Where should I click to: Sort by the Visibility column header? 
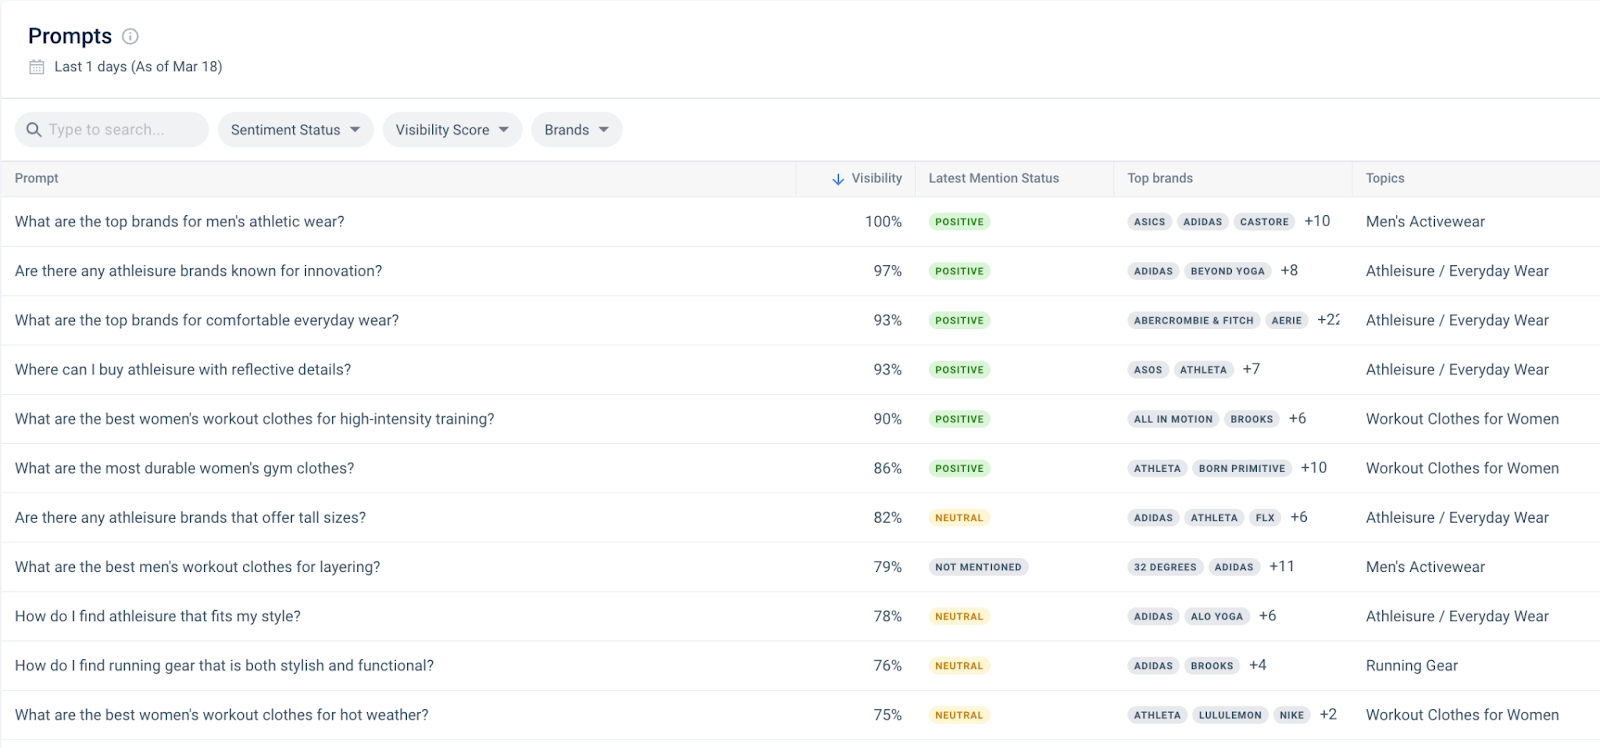click(876, 178)
